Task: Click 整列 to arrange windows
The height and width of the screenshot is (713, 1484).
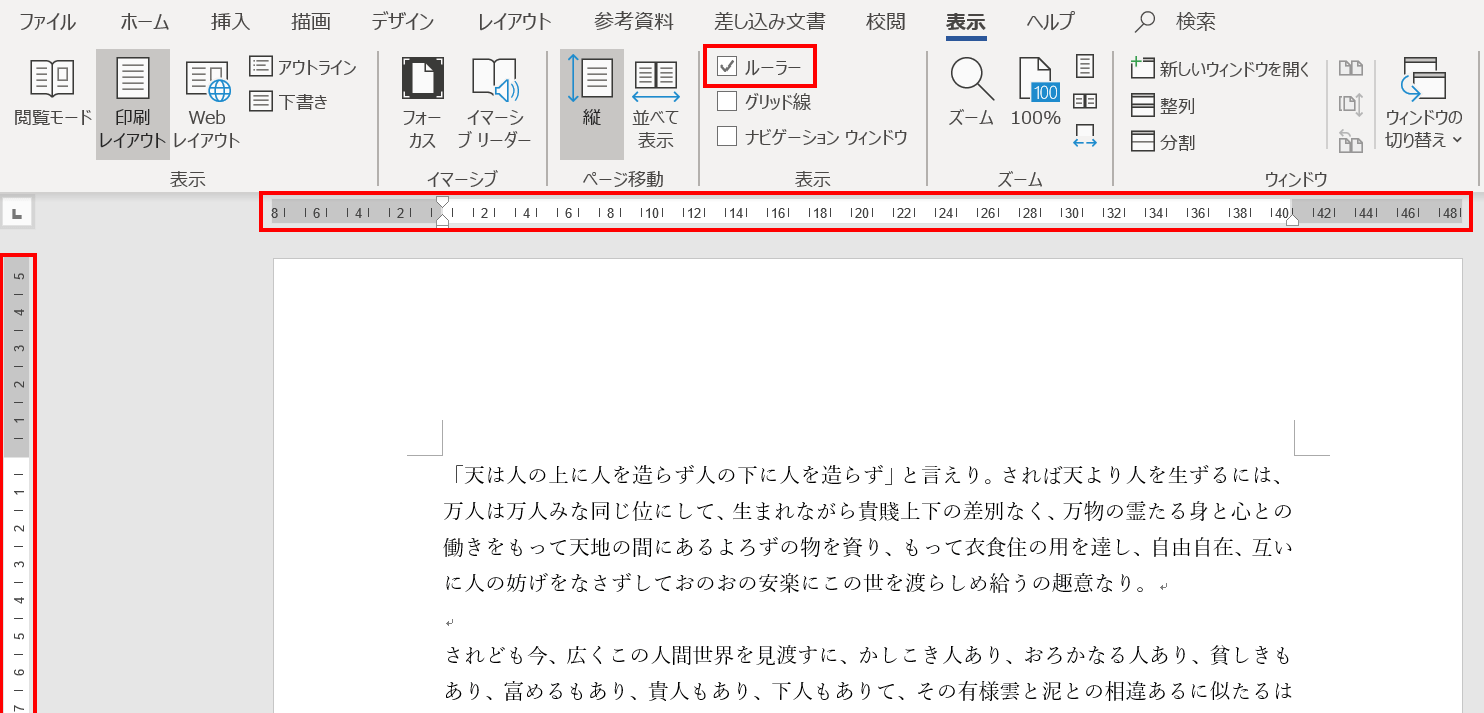Action: (1163, 105)
